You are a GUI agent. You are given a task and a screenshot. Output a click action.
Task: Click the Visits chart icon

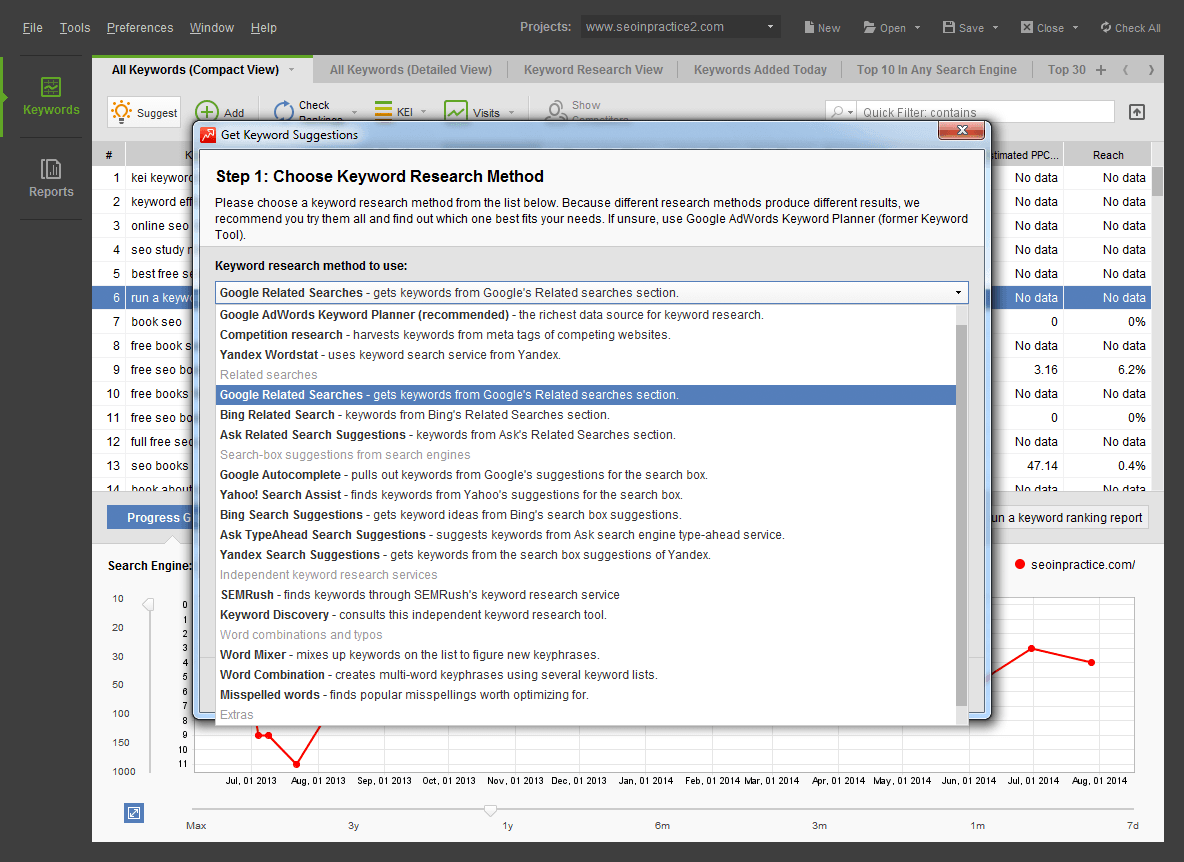(x=456, y=112)
